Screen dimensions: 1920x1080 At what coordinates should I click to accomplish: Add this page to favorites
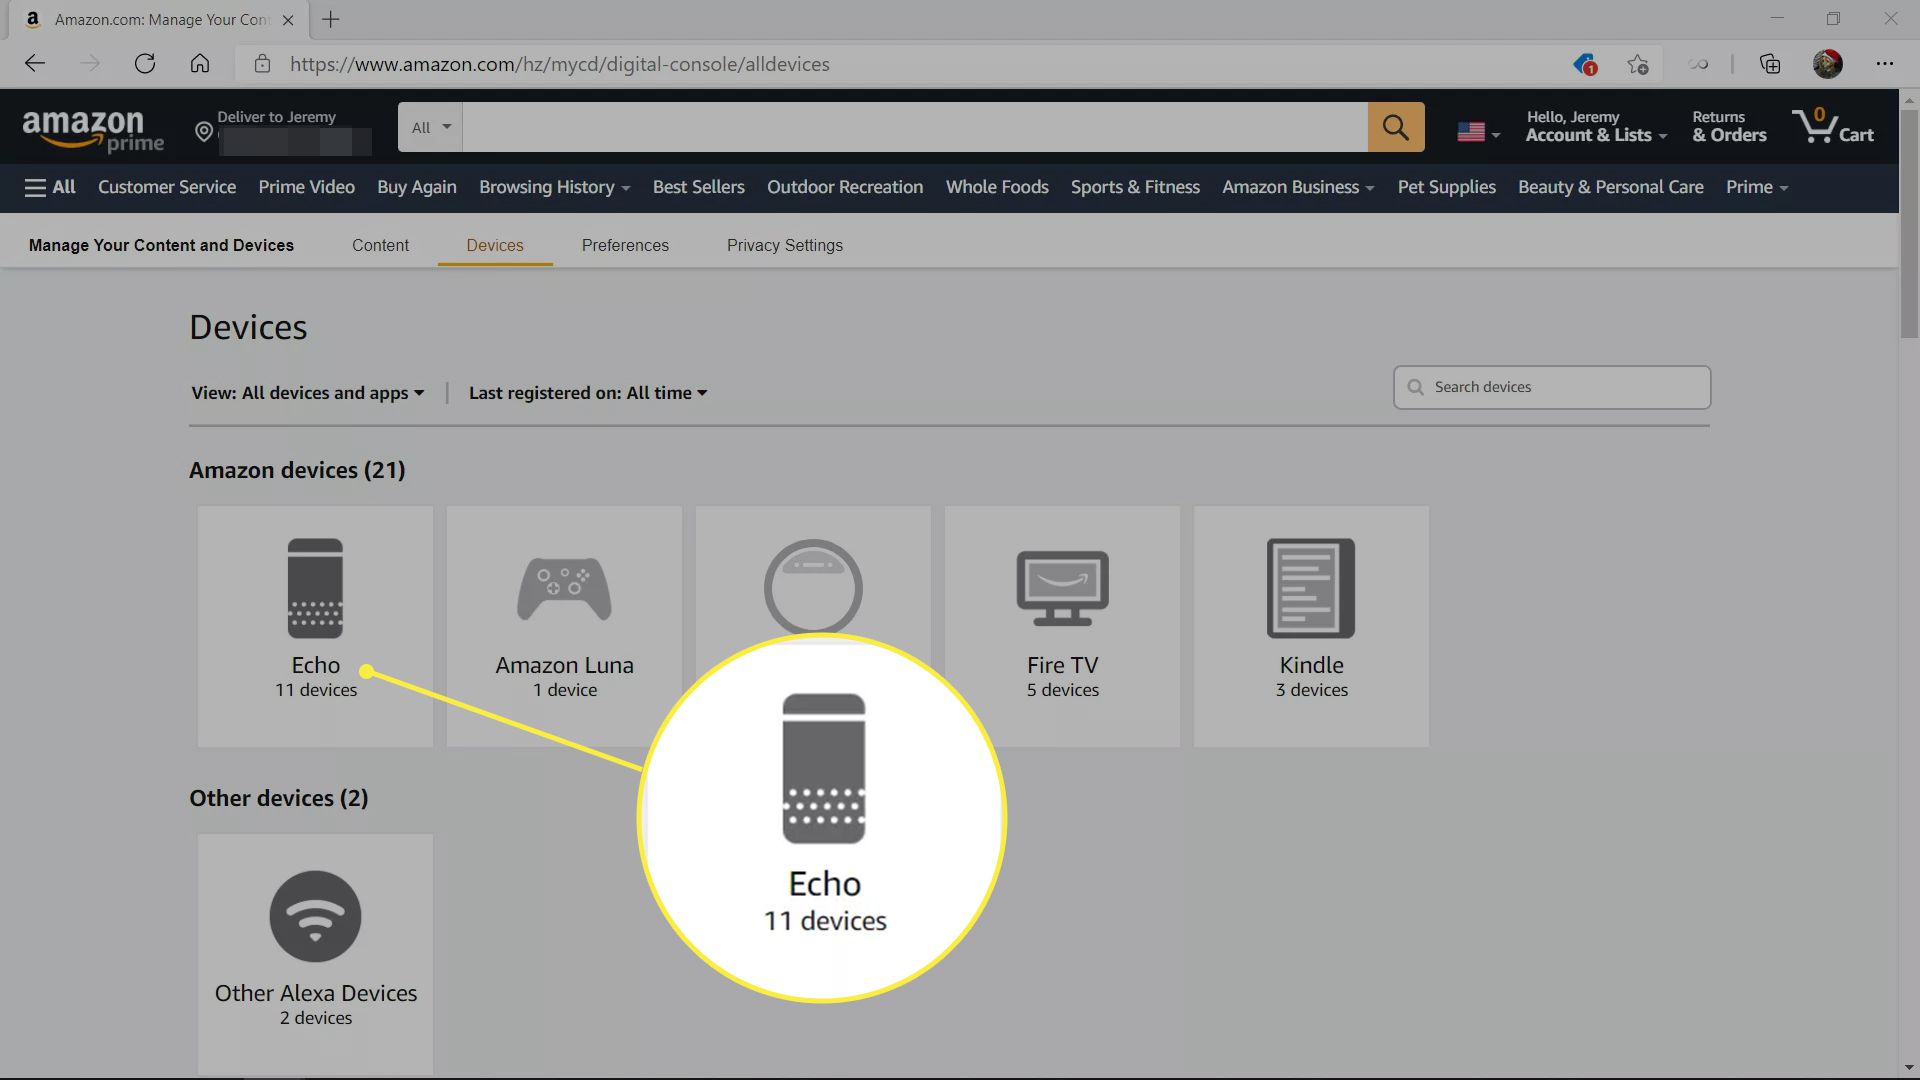[x=1637, y=64]
